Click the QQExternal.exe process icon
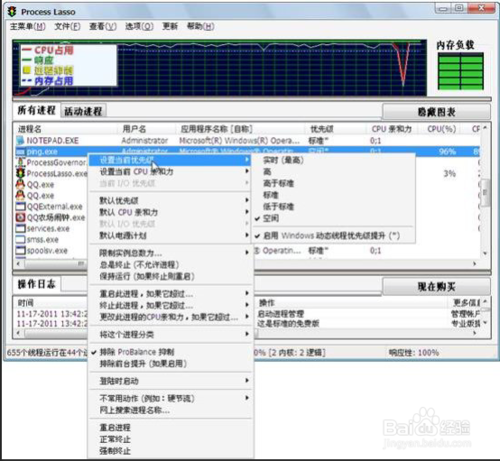 pyautogui.click(x=21, y=206)
